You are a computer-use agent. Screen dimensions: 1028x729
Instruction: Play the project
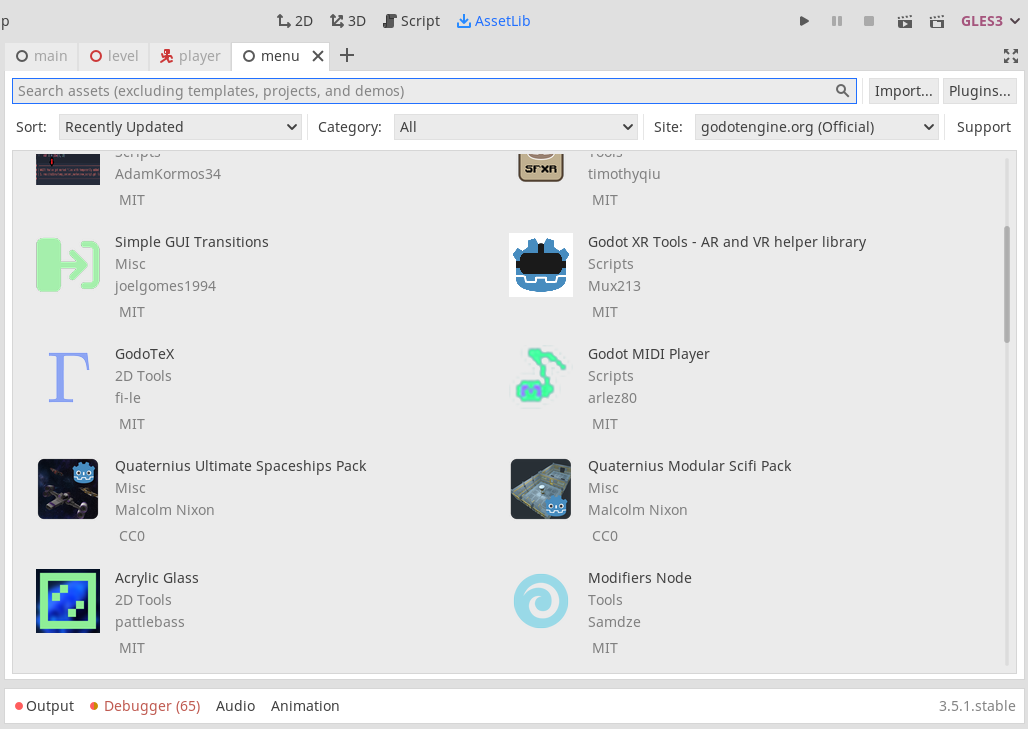(x=804, y=21)
